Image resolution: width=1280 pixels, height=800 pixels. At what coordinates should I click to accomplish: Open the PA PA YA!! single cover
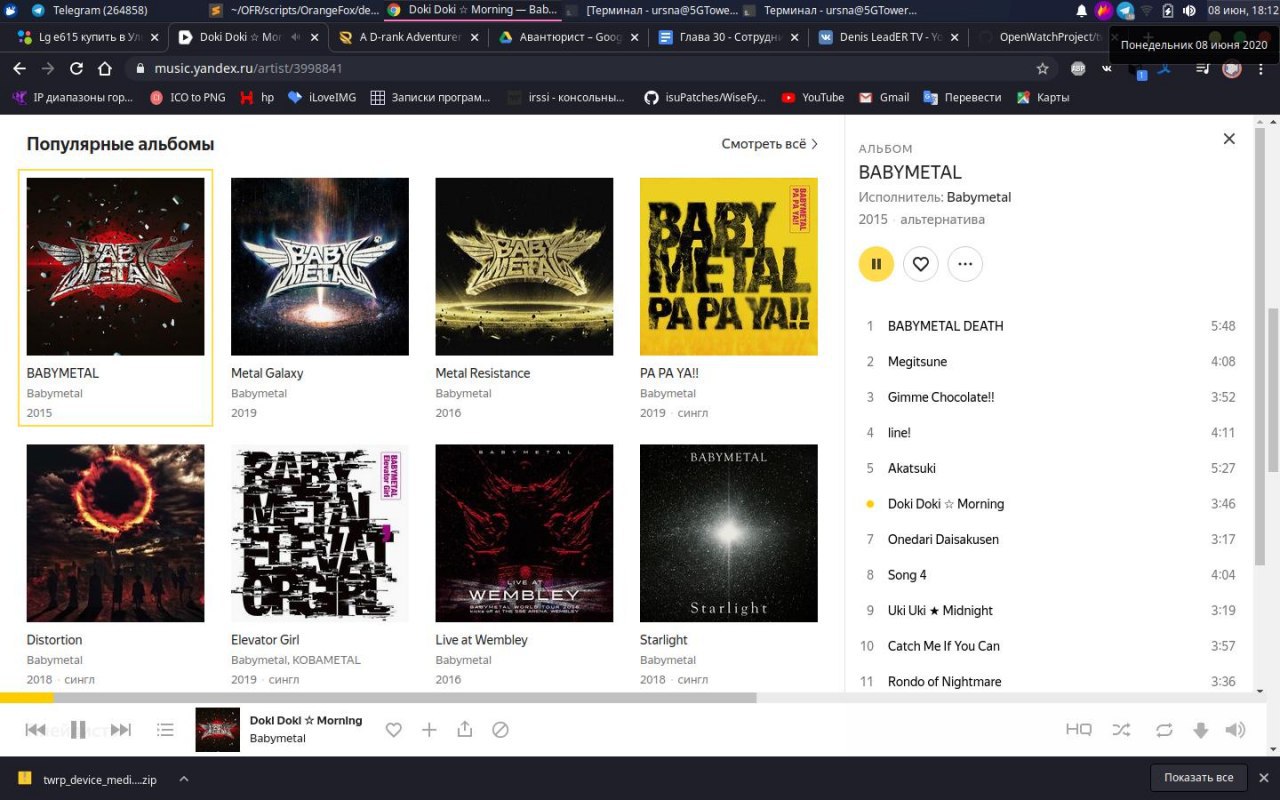(x=729, y=266)
